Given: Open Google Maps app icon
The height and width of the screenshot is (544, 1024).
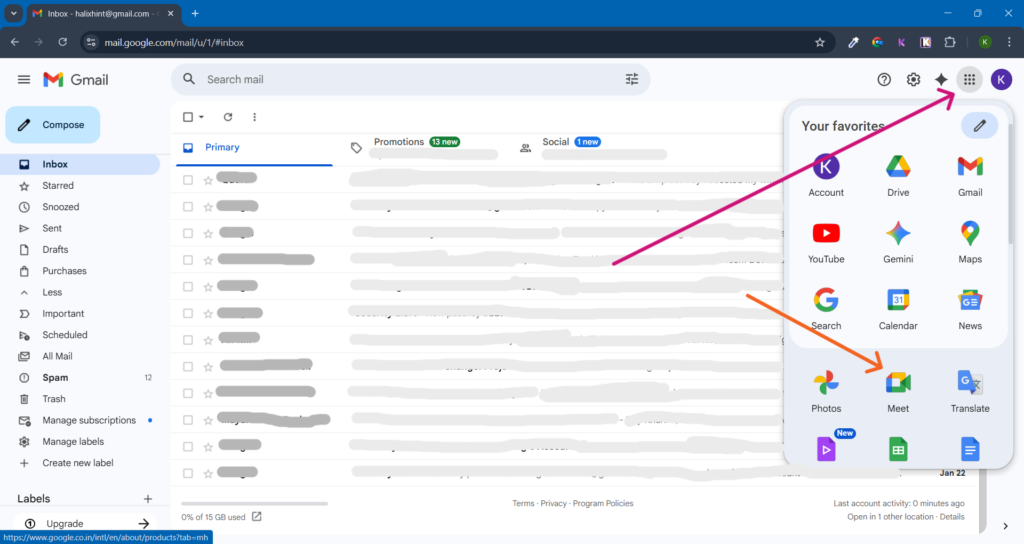Looking at the screenshot, I should click(x=969, y=241).
